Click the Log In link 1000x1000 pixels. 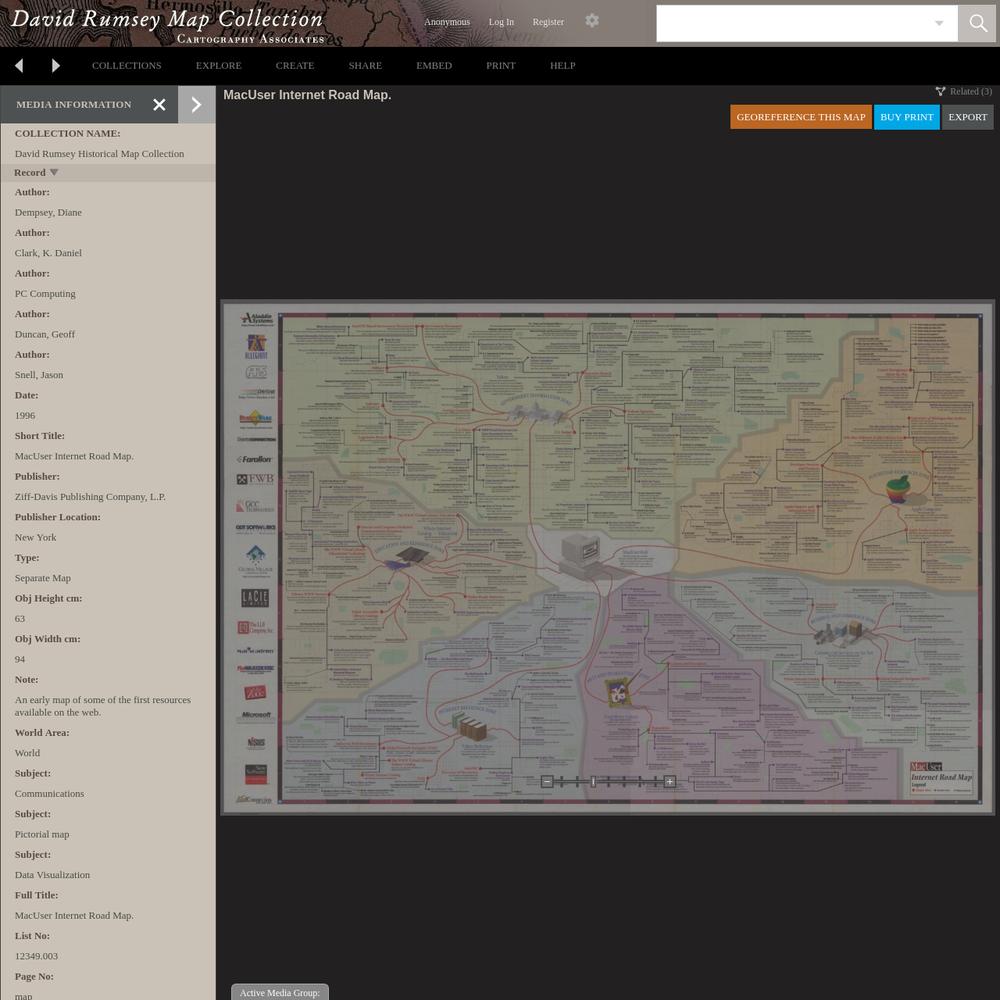pyautogui.click(x=501, y=22)
